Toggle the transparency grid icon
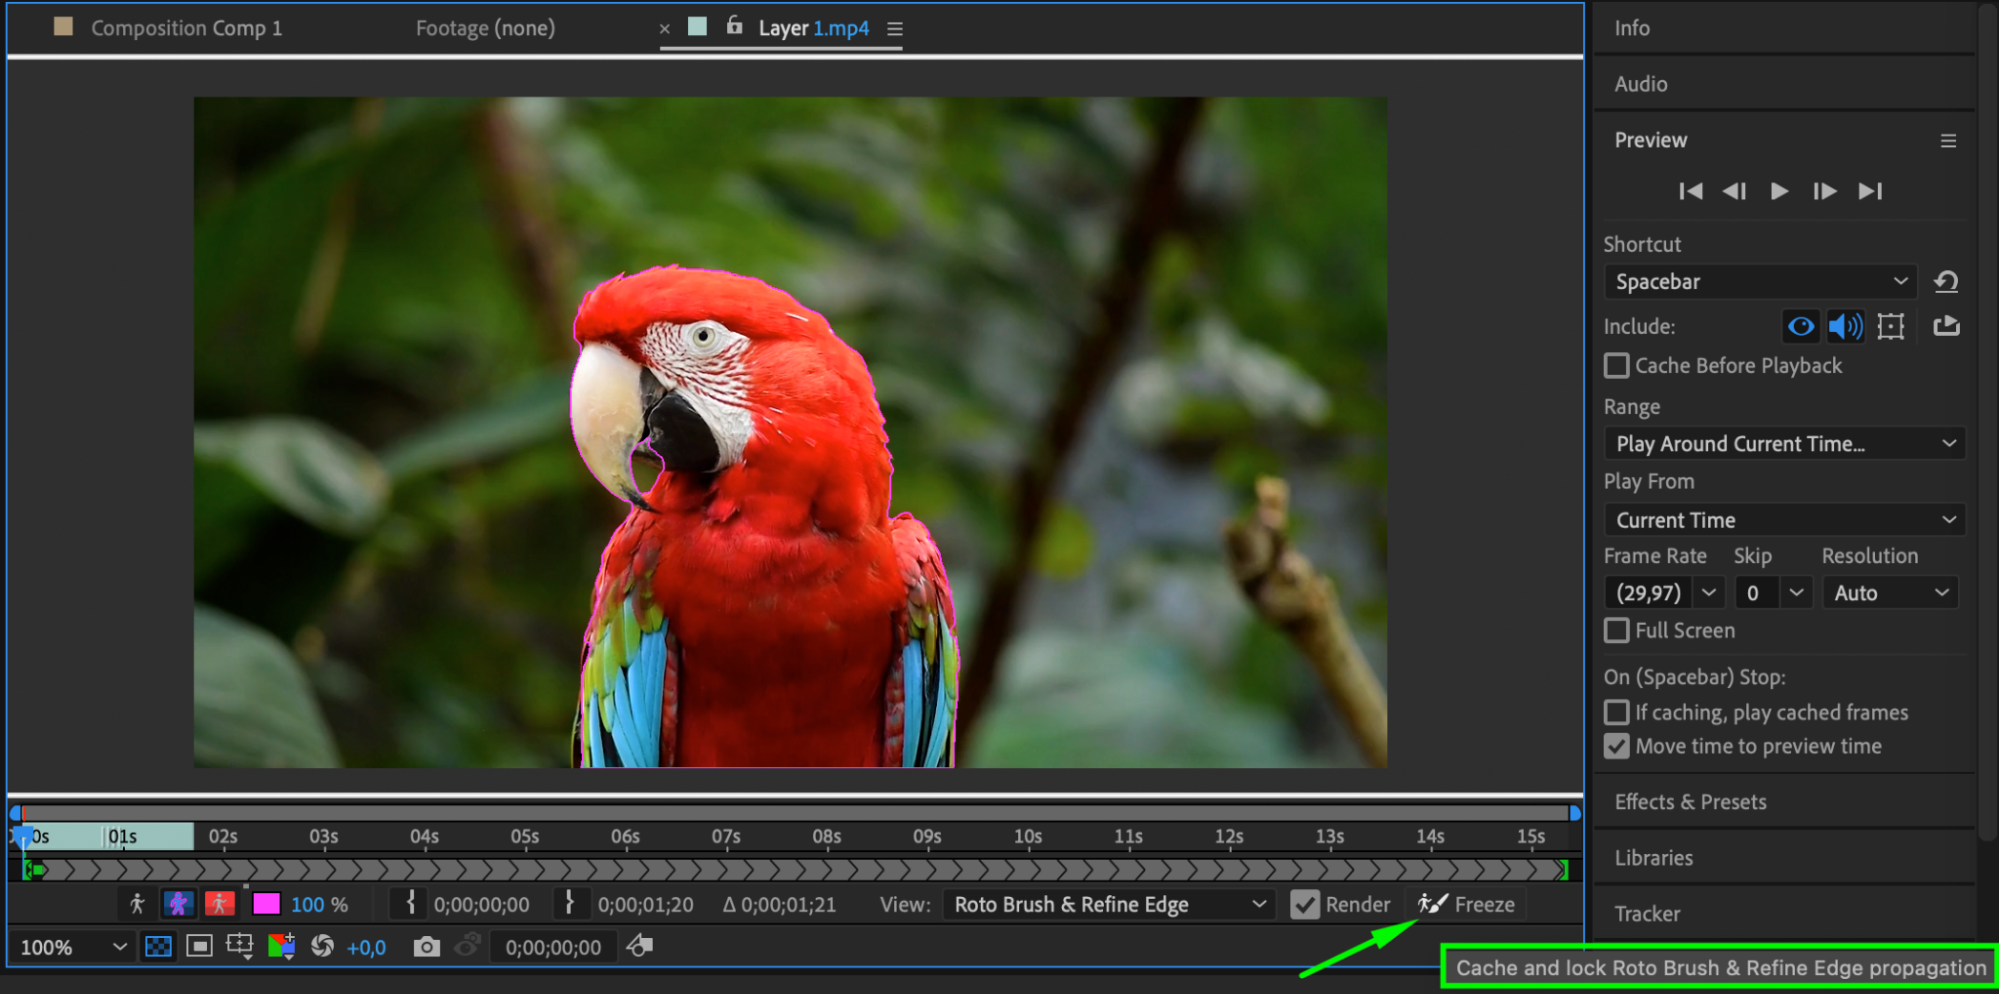The image size is (1999, 994). click(158, 947)
